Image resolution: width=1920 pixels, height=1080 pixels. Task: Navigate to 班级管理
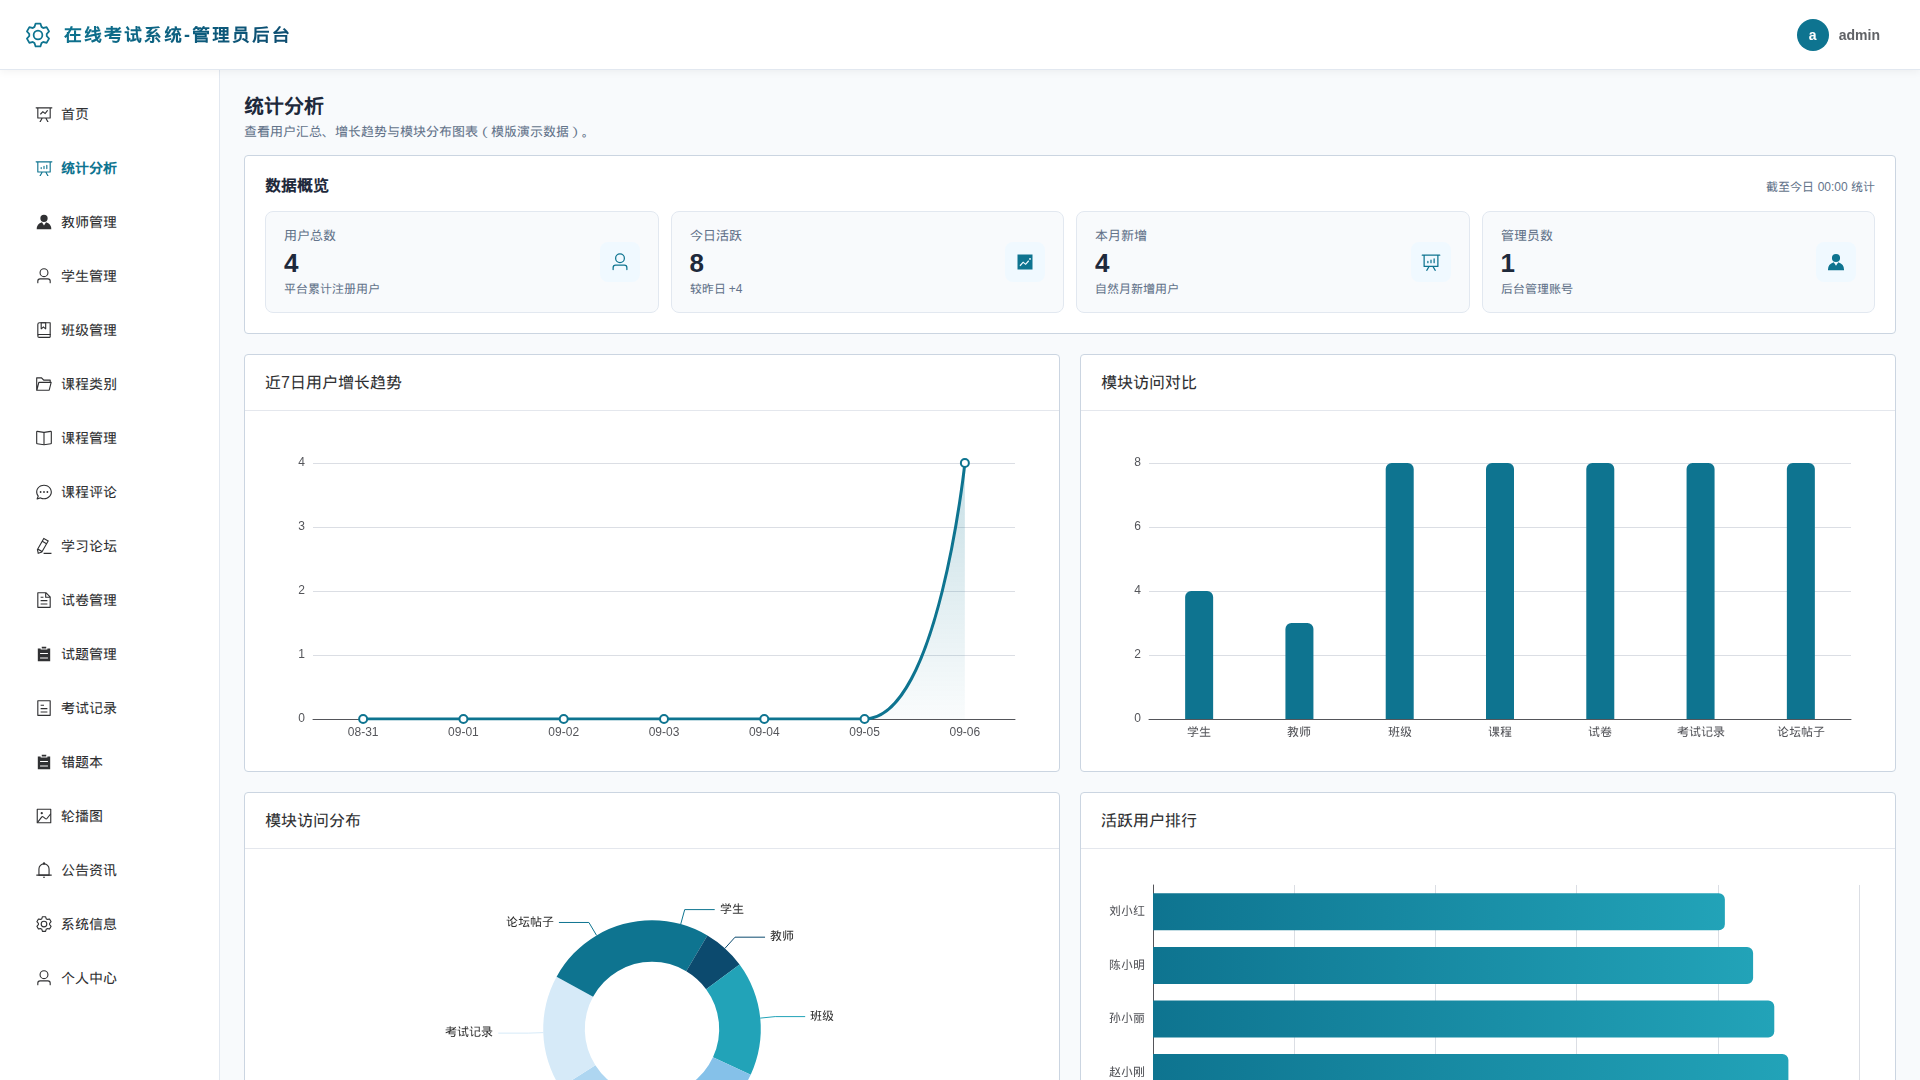pyautogui.click(x=110, y=330)
